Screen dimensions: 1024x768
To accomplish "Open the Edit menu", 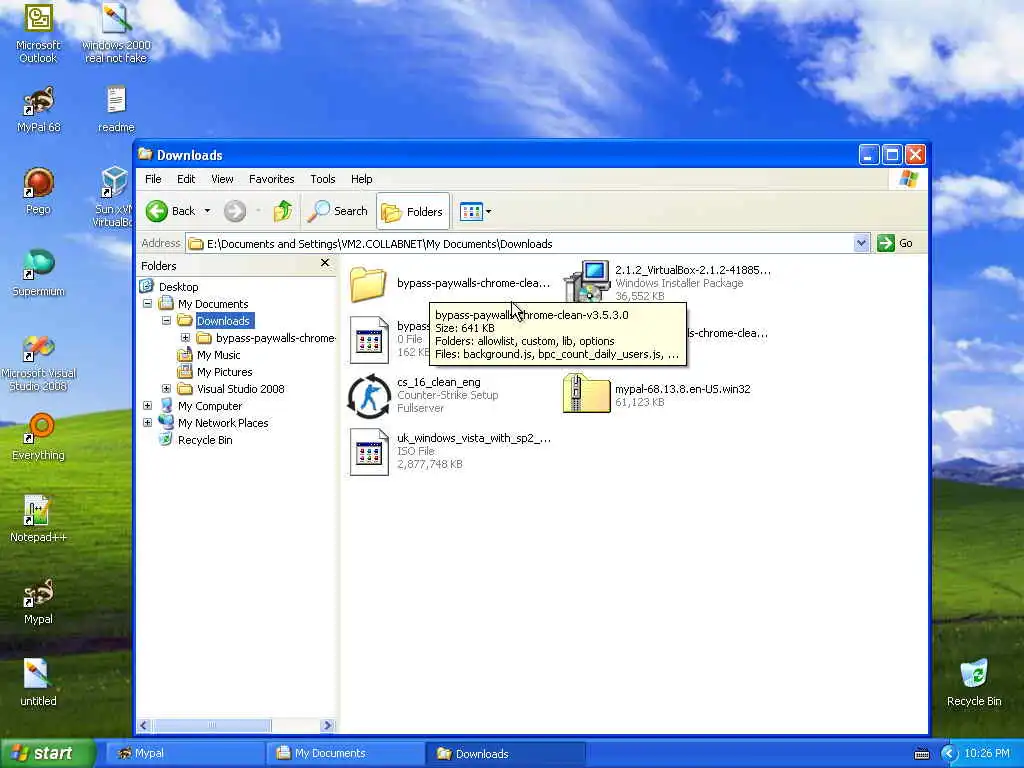I will click(186, 179).
